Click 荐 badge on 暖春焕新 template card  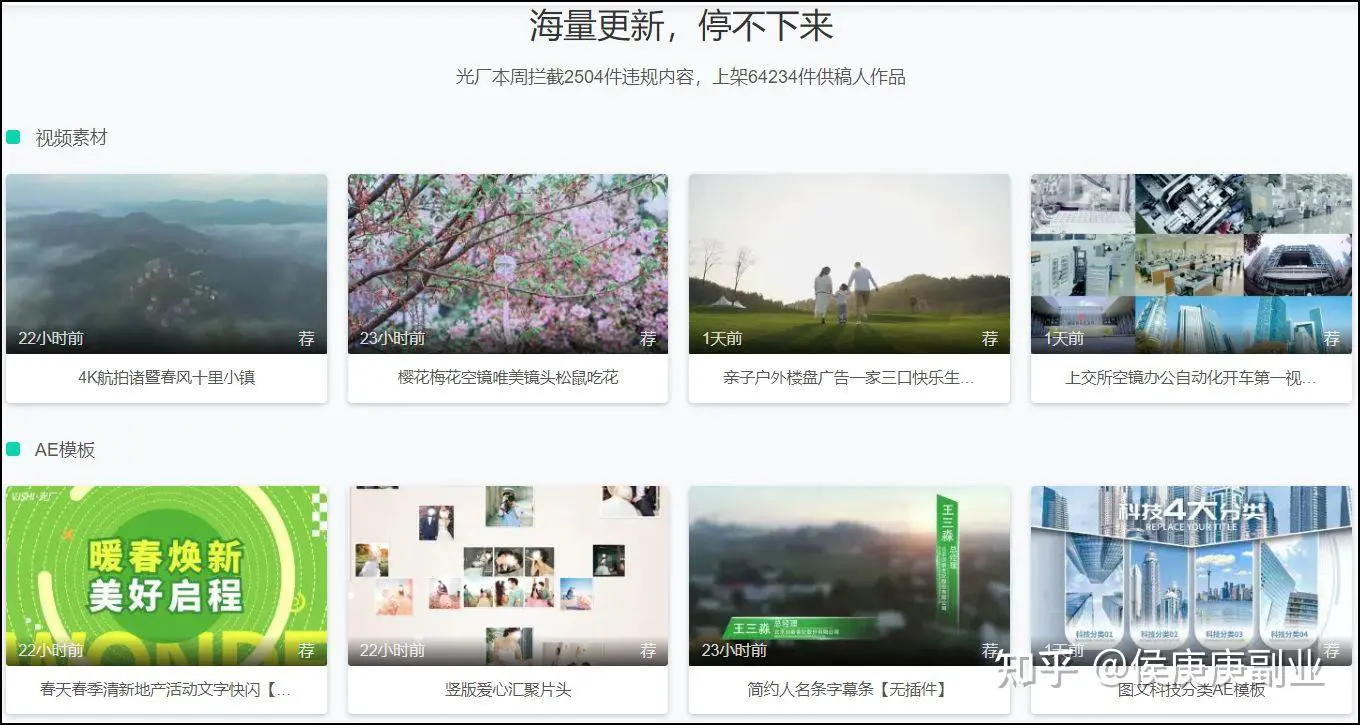click(306, 651)
